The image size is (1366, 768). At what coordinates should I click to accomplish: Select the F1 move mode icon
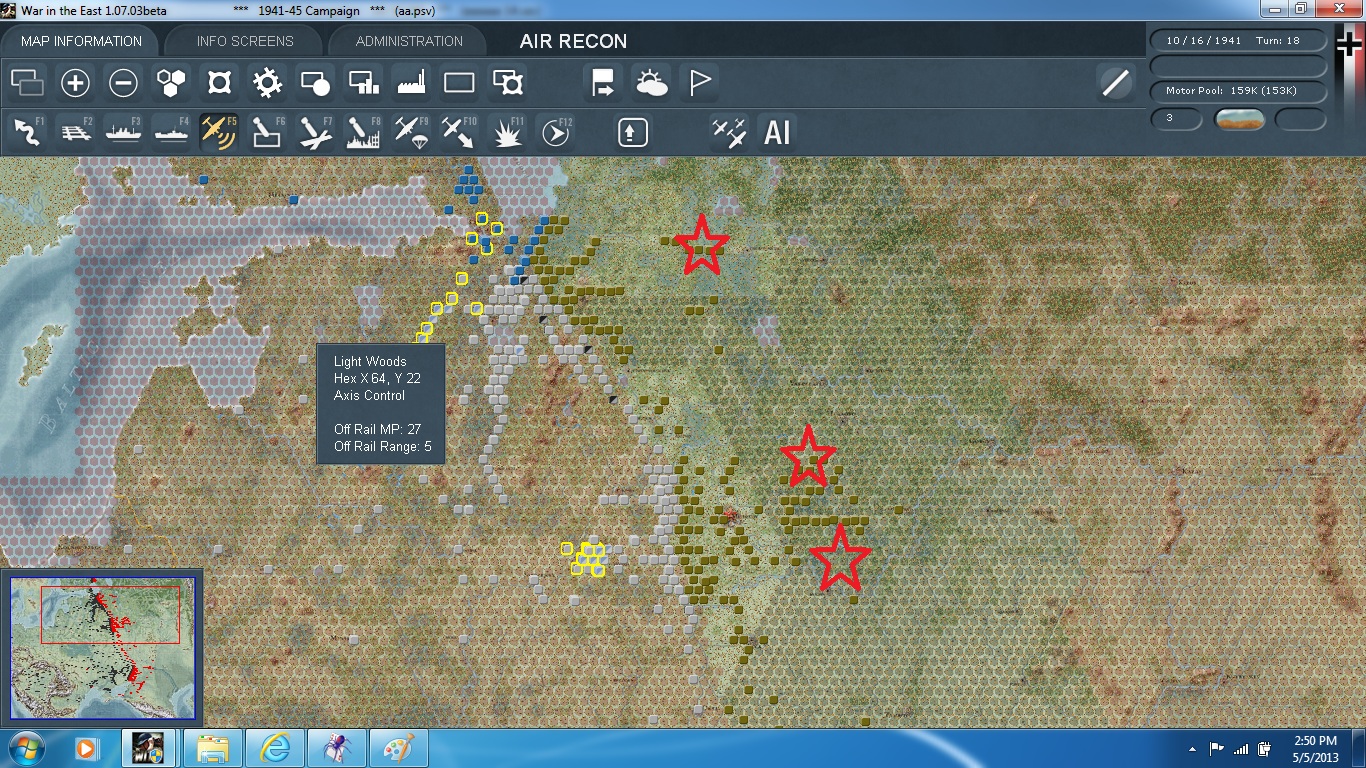[x=28, y=132]
